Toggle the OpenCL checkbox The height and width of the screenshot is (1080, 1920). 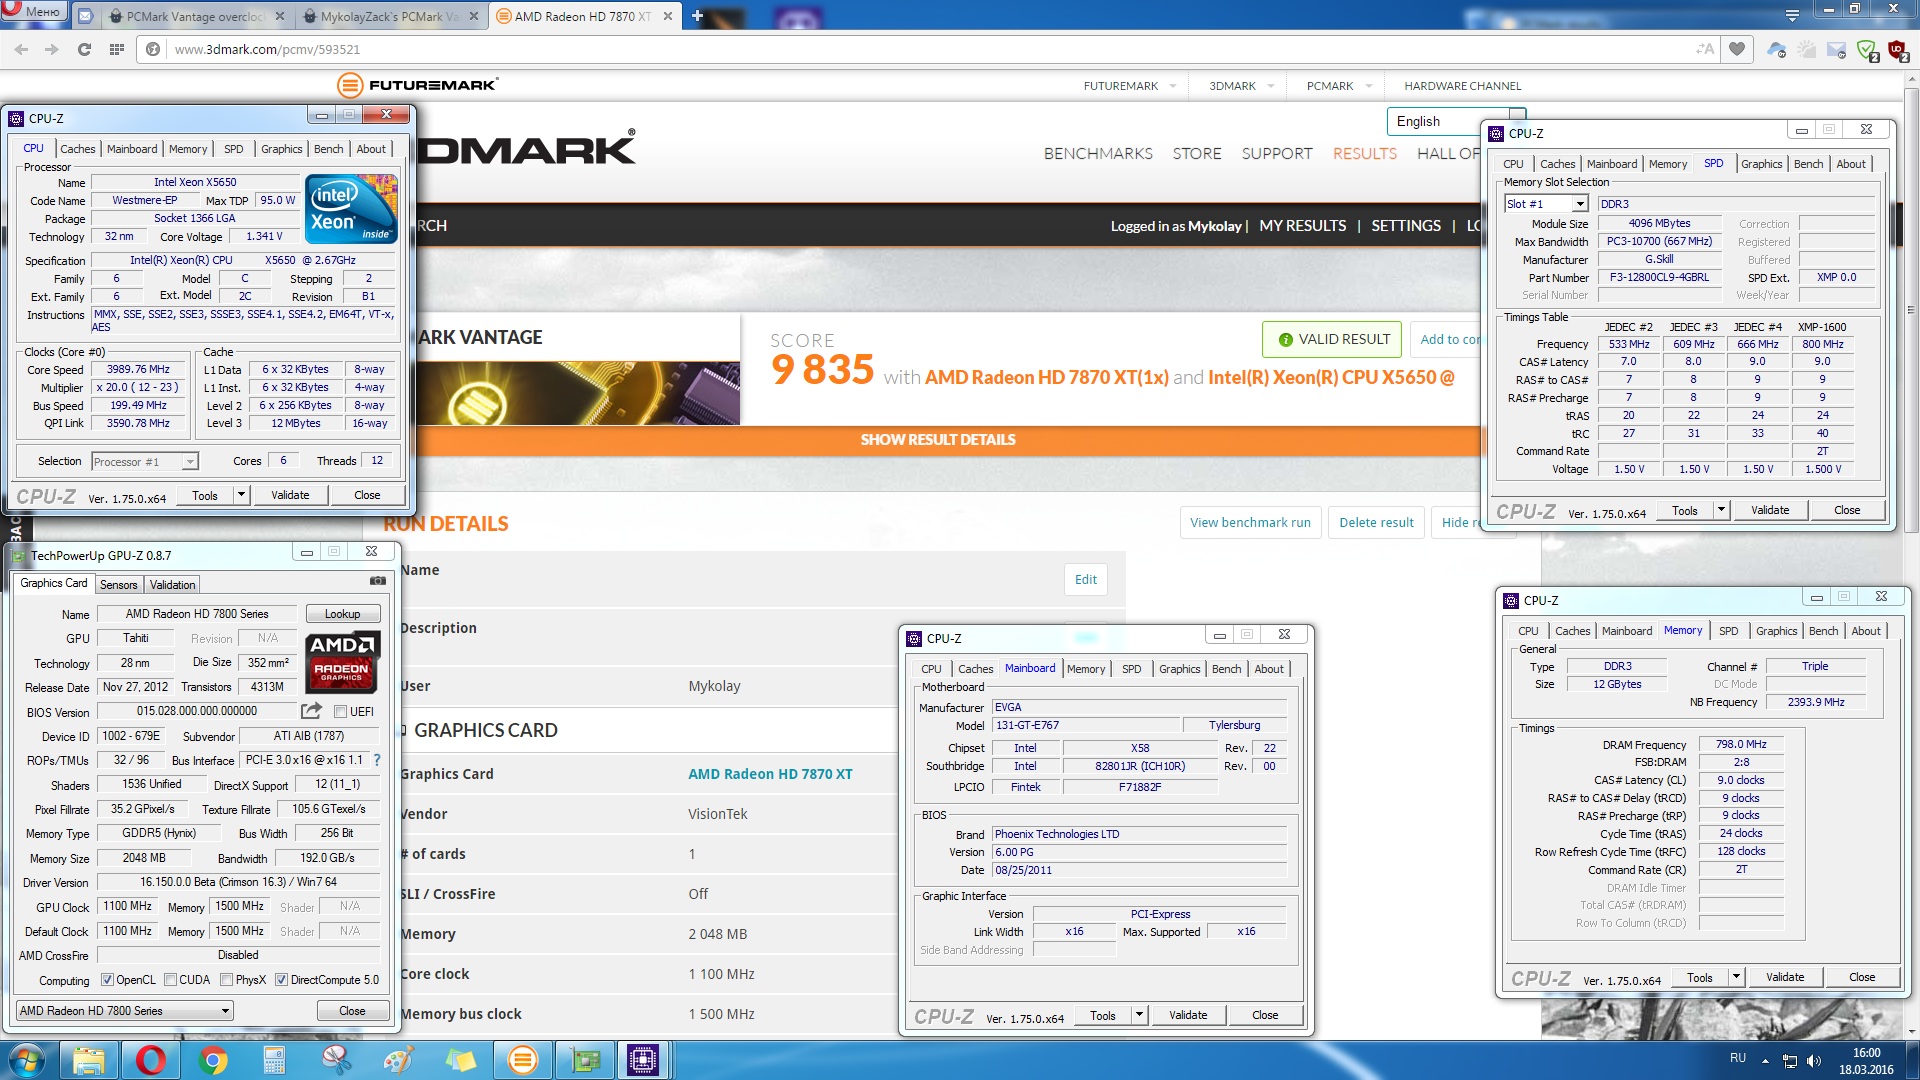107,980
